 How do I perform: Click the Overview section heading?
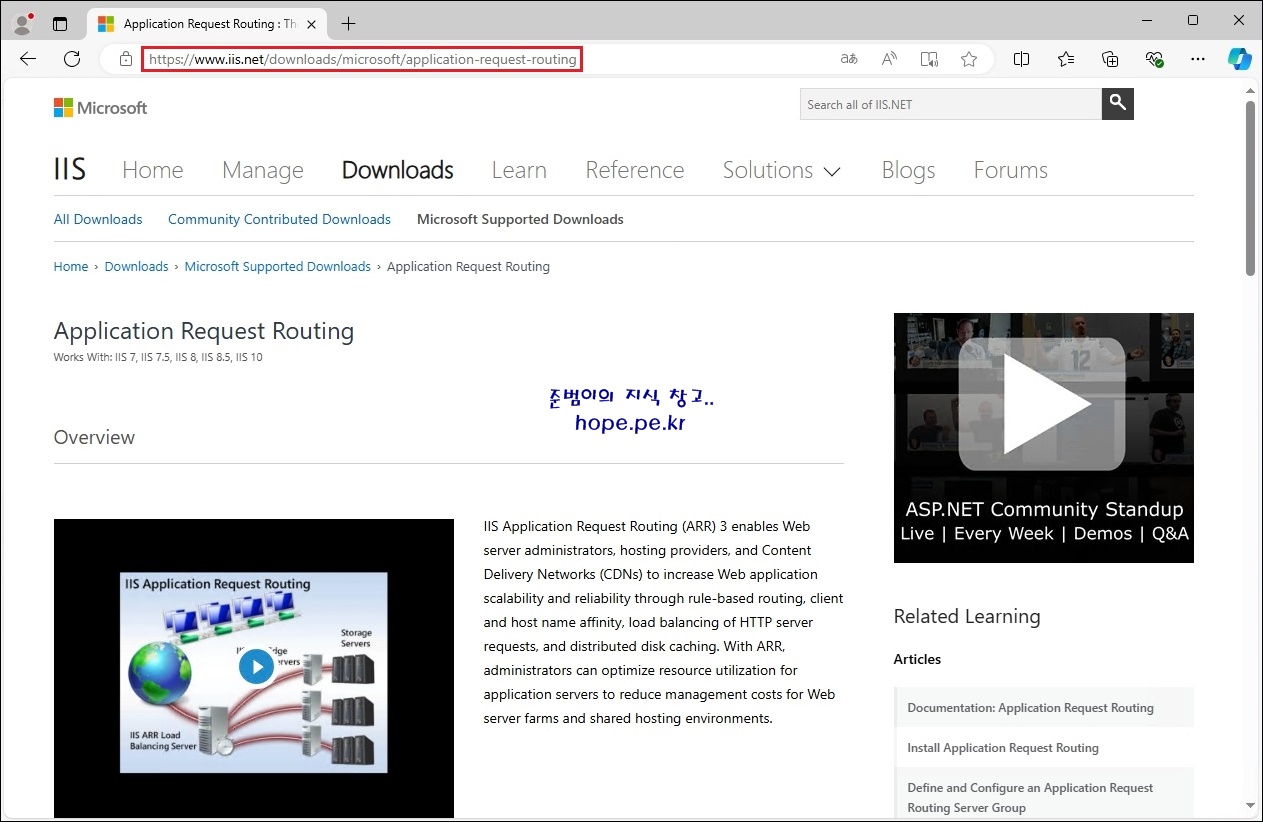(94, 437)
